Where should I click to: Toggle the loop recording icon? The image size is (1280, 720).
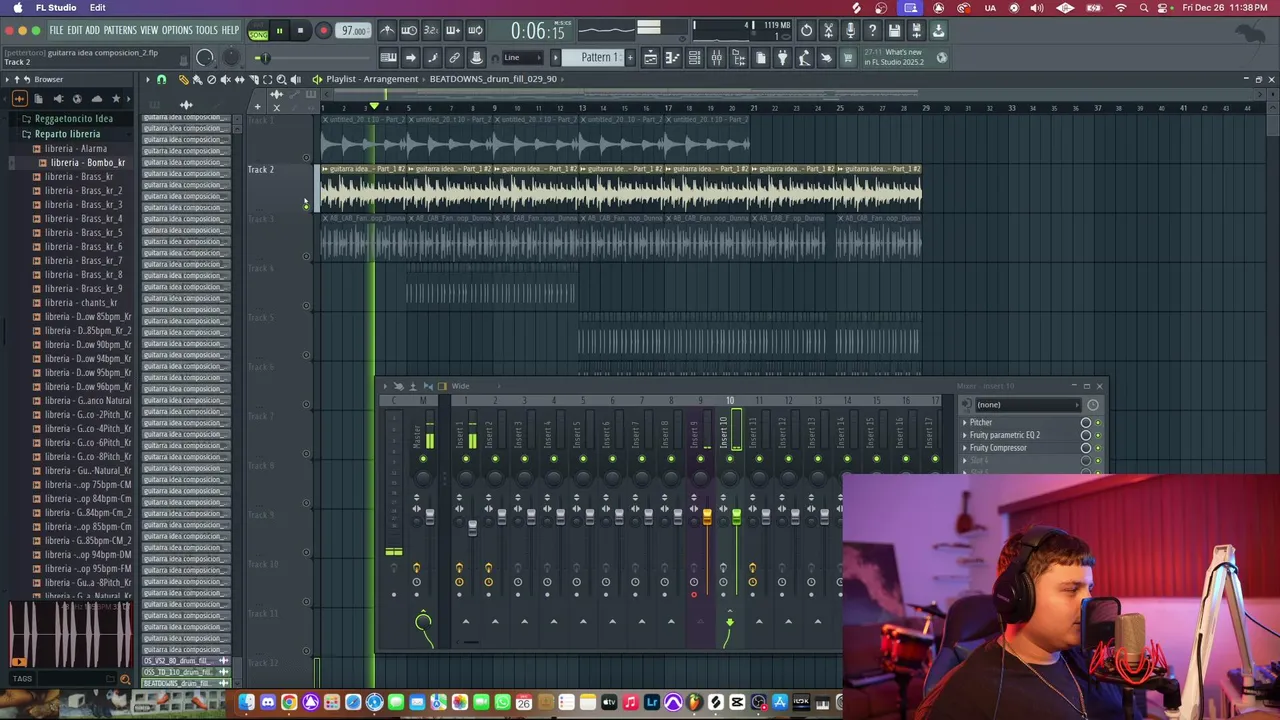(x=475, y=30)
